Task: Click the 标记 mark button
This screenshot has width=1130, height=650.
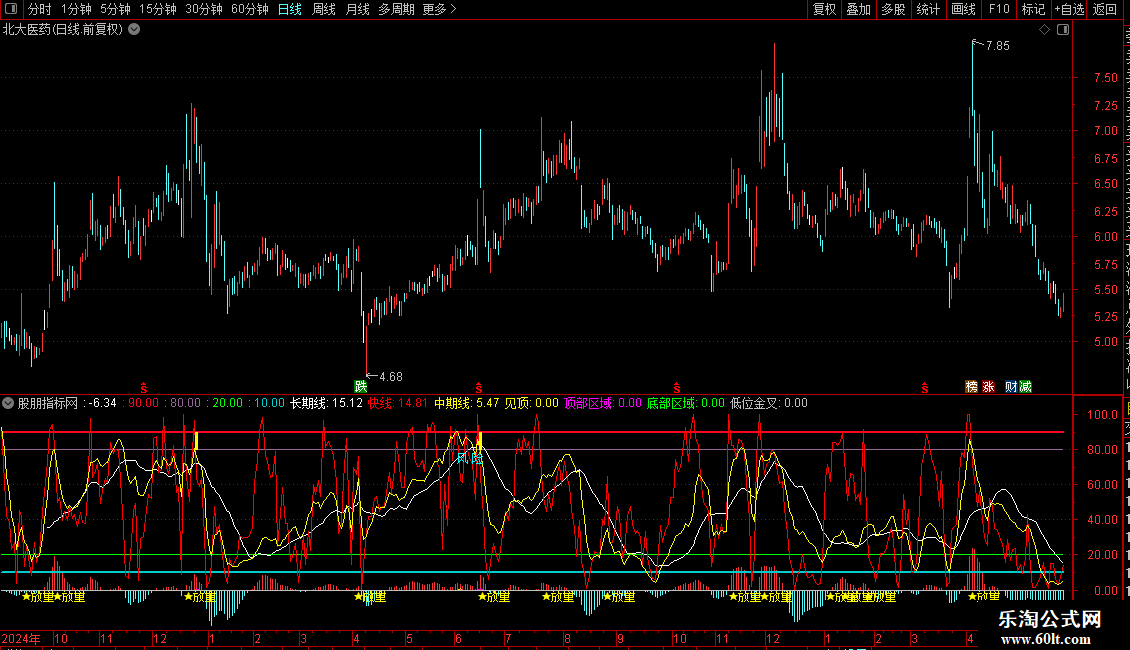Action: tap(1033, 9)
